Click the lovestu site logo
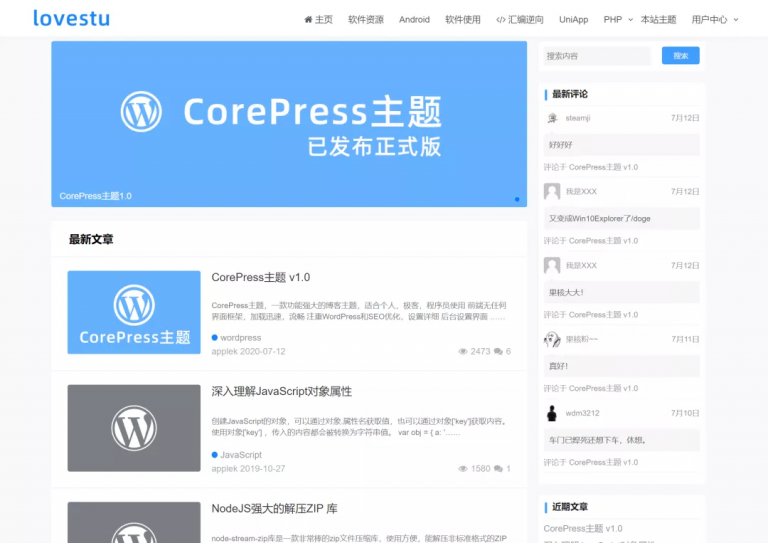Viewport: 768px width, 543px height. click(71, 18)
